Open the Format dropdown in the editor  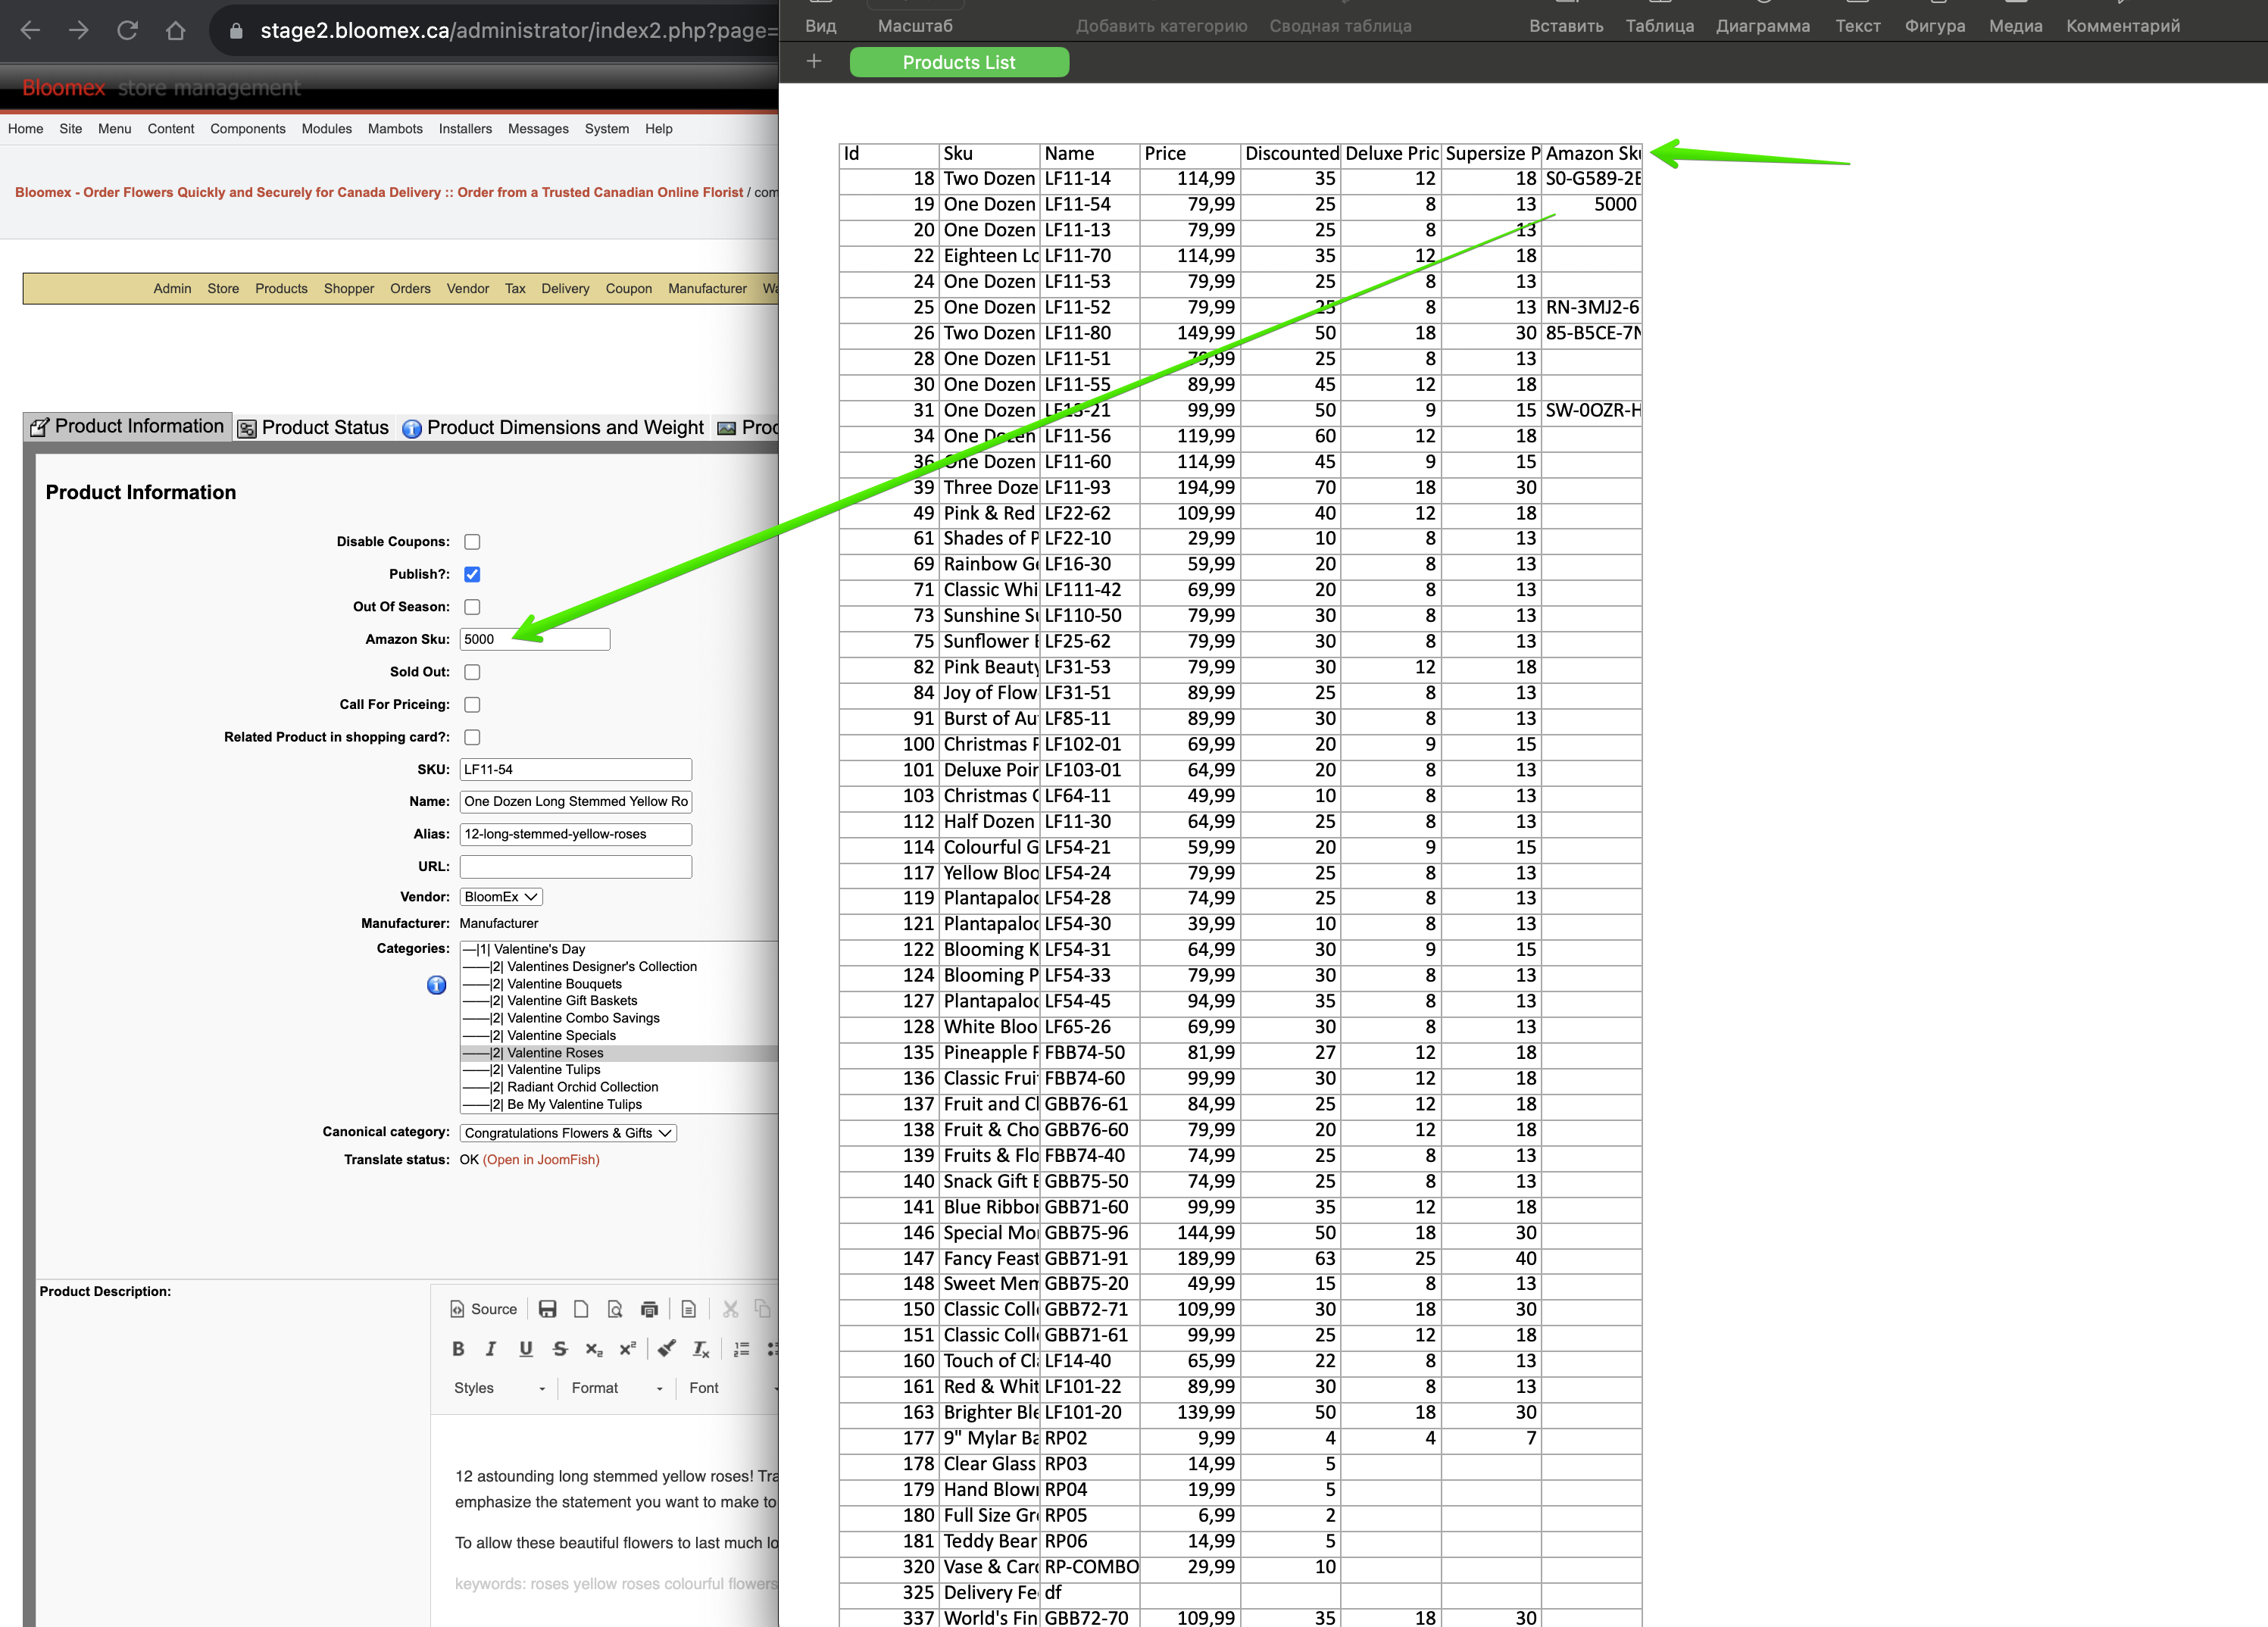click(616, 1388)
